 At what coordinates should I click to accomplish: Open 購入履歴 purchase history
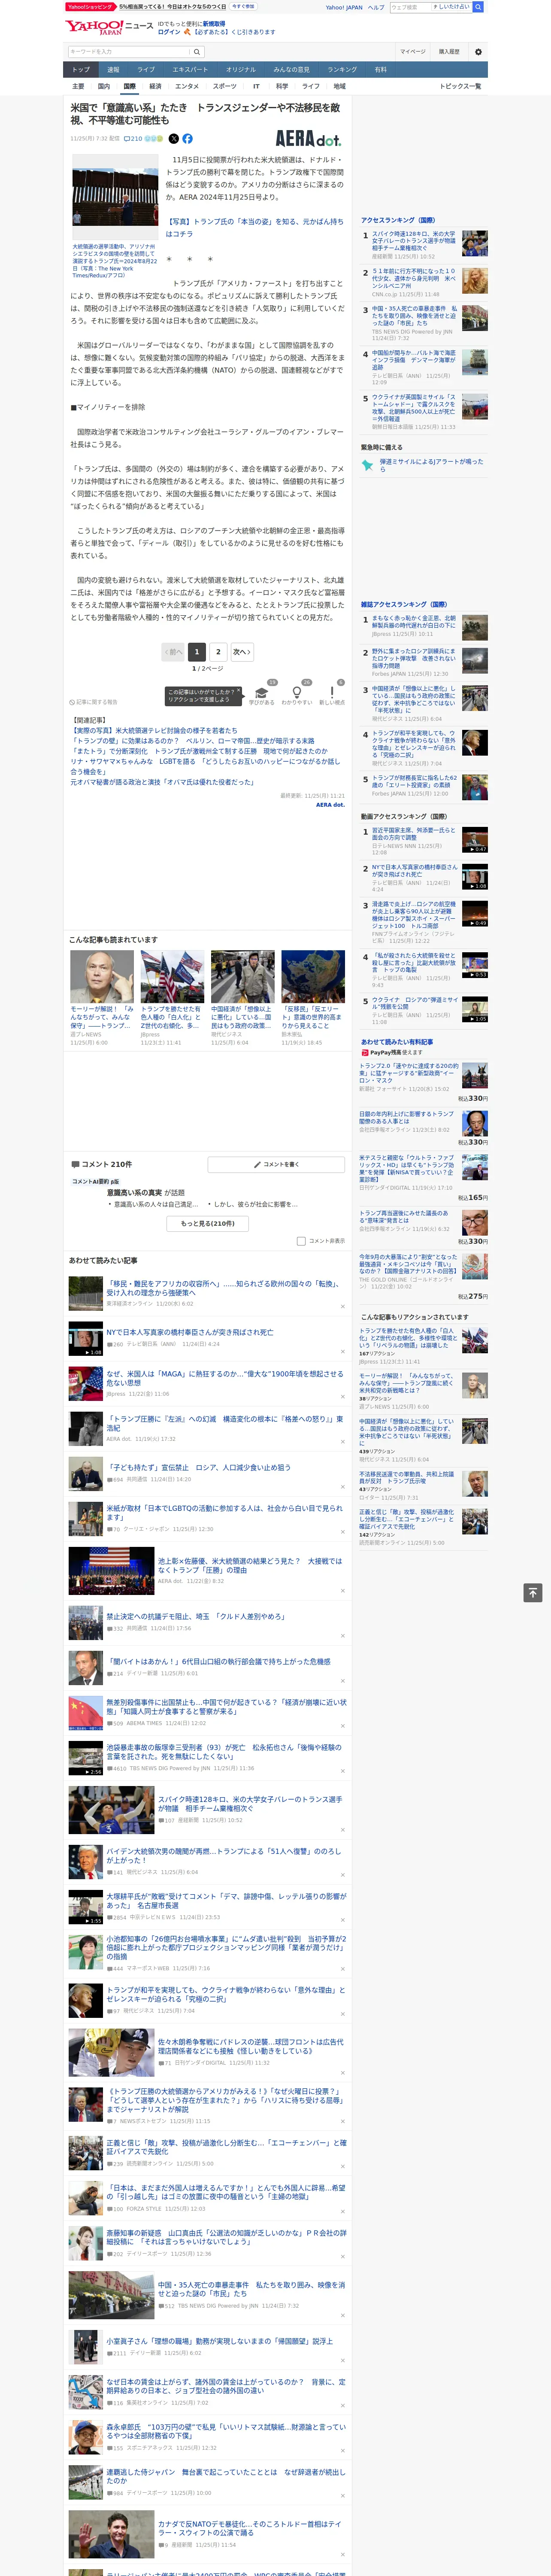[449, 51]
